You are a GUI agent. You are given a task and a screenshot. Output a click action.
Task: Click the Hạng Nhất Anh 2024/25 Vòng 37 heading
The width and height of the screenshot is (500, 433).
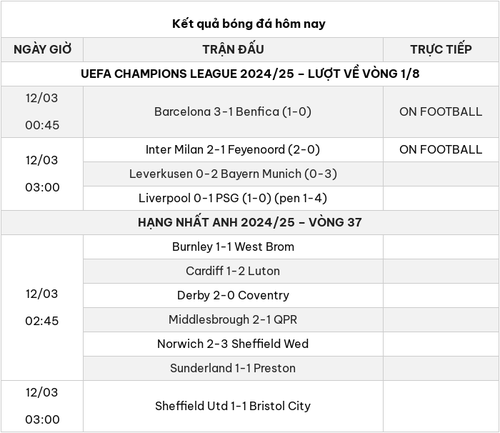pyautogui.click(x=250, y=222)
